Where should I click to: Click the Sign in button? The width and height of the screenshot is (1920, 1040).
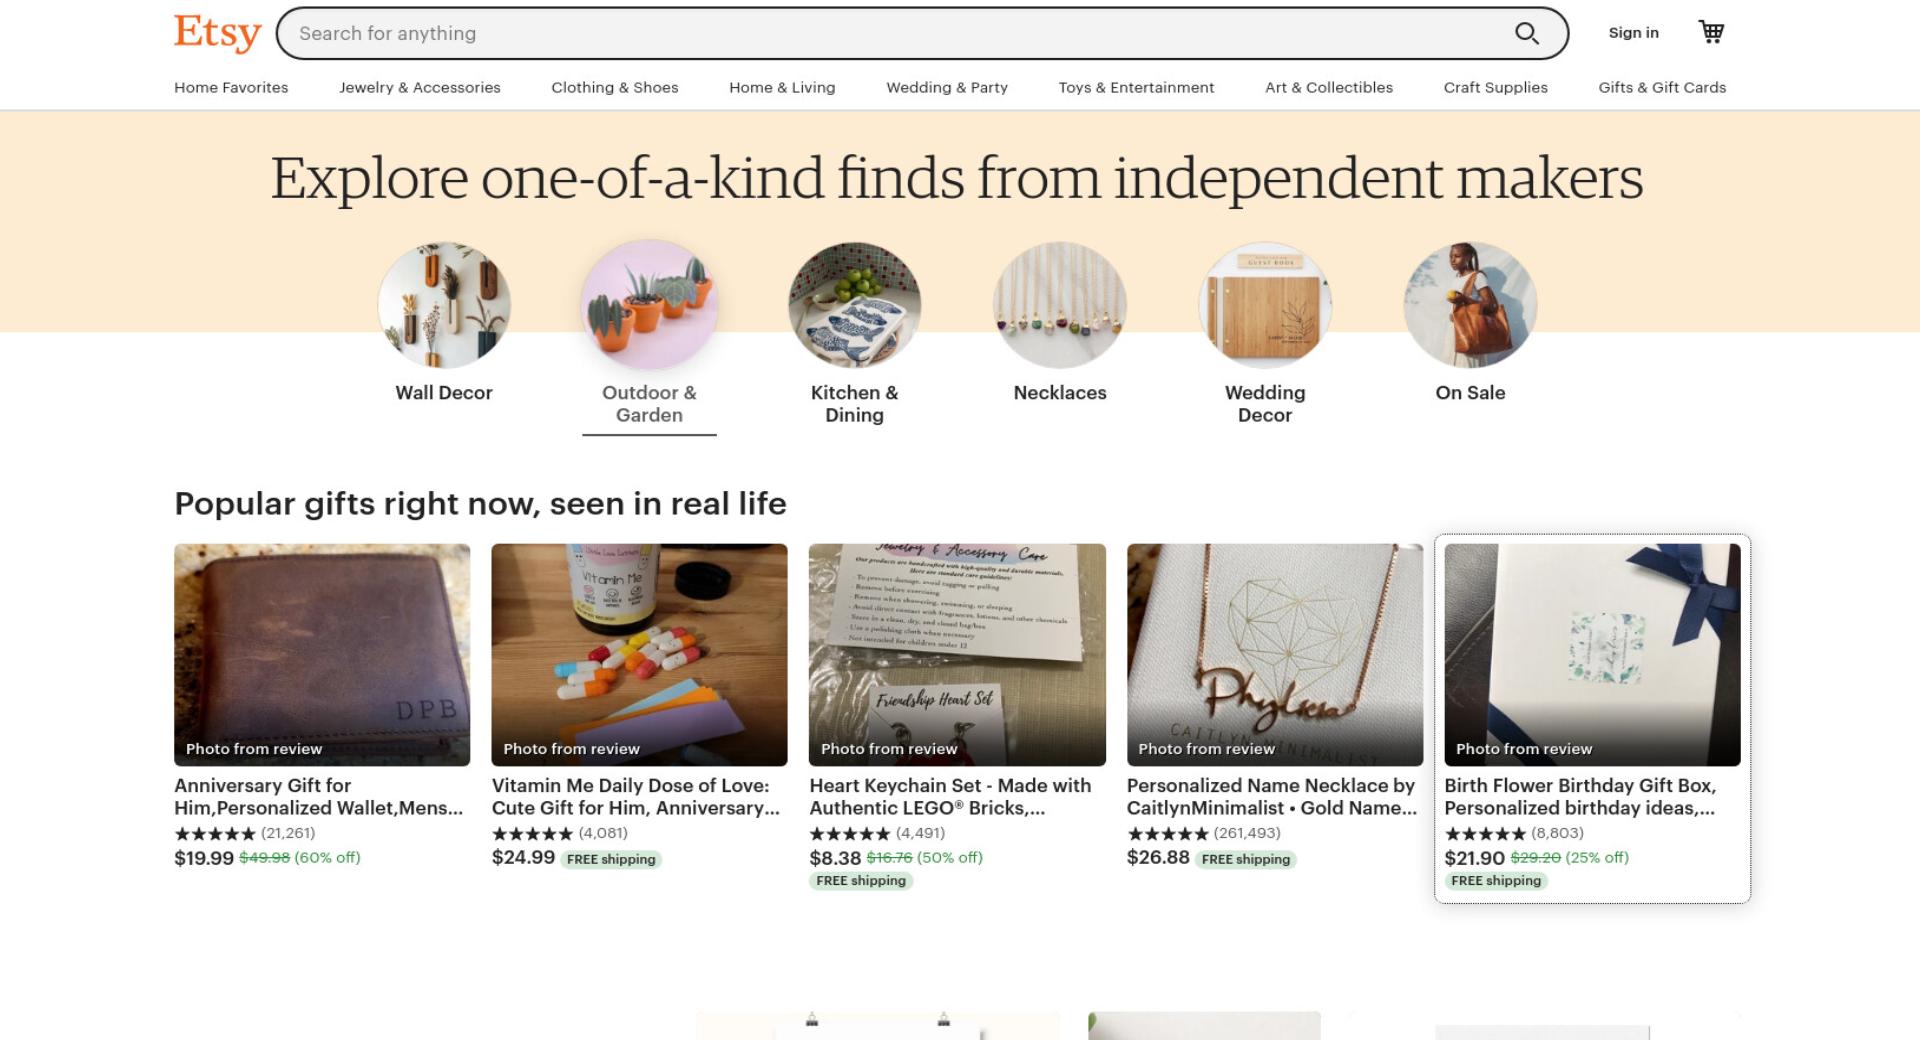1633,32
